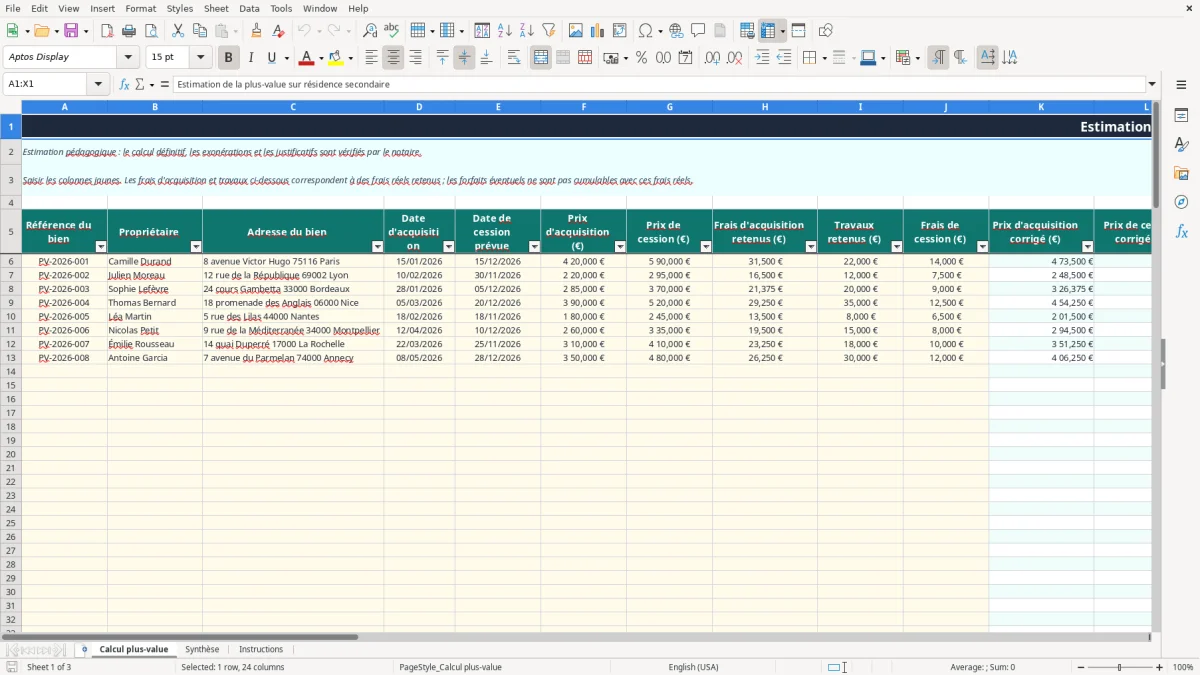Open the sidebar Properties icon

pyautogui.click(x=1181, y=116)
